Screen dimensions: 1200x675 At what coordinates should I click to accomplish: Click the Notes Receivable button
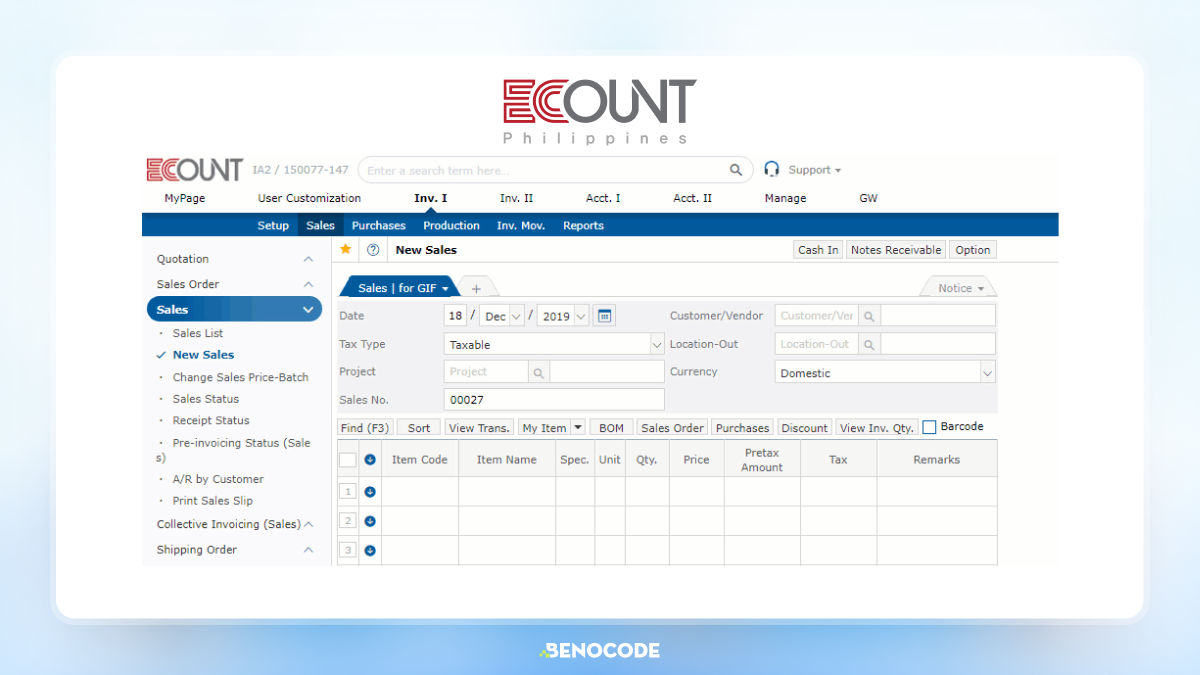click(896, 250)
